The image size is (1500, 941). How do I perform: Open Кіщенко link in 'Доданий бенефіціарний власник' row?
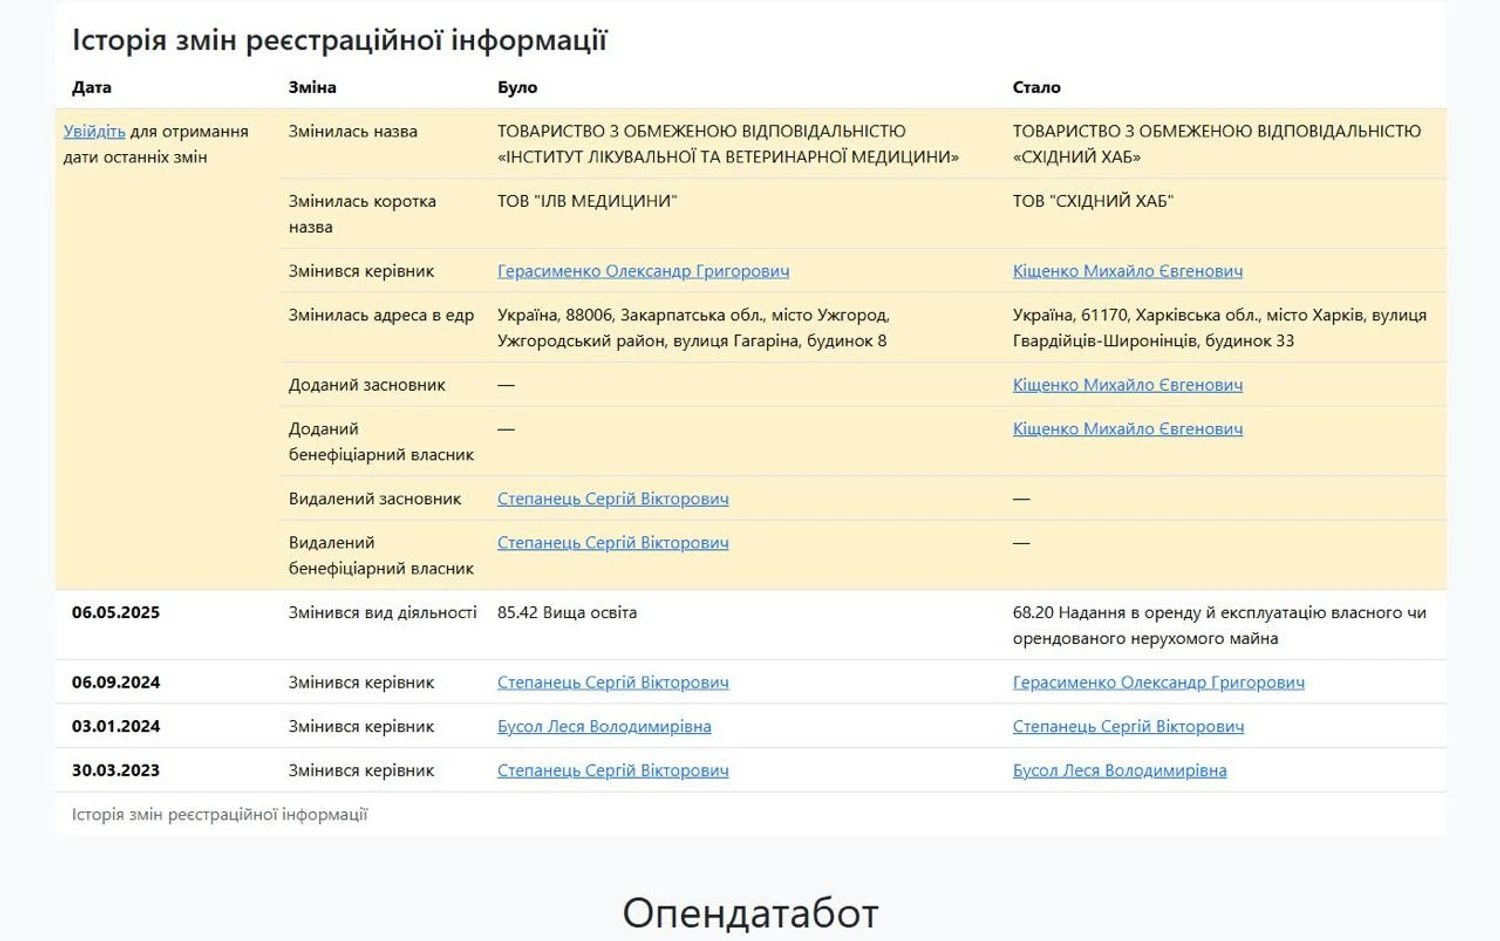pyautogui.click(x=1127, y=429)
